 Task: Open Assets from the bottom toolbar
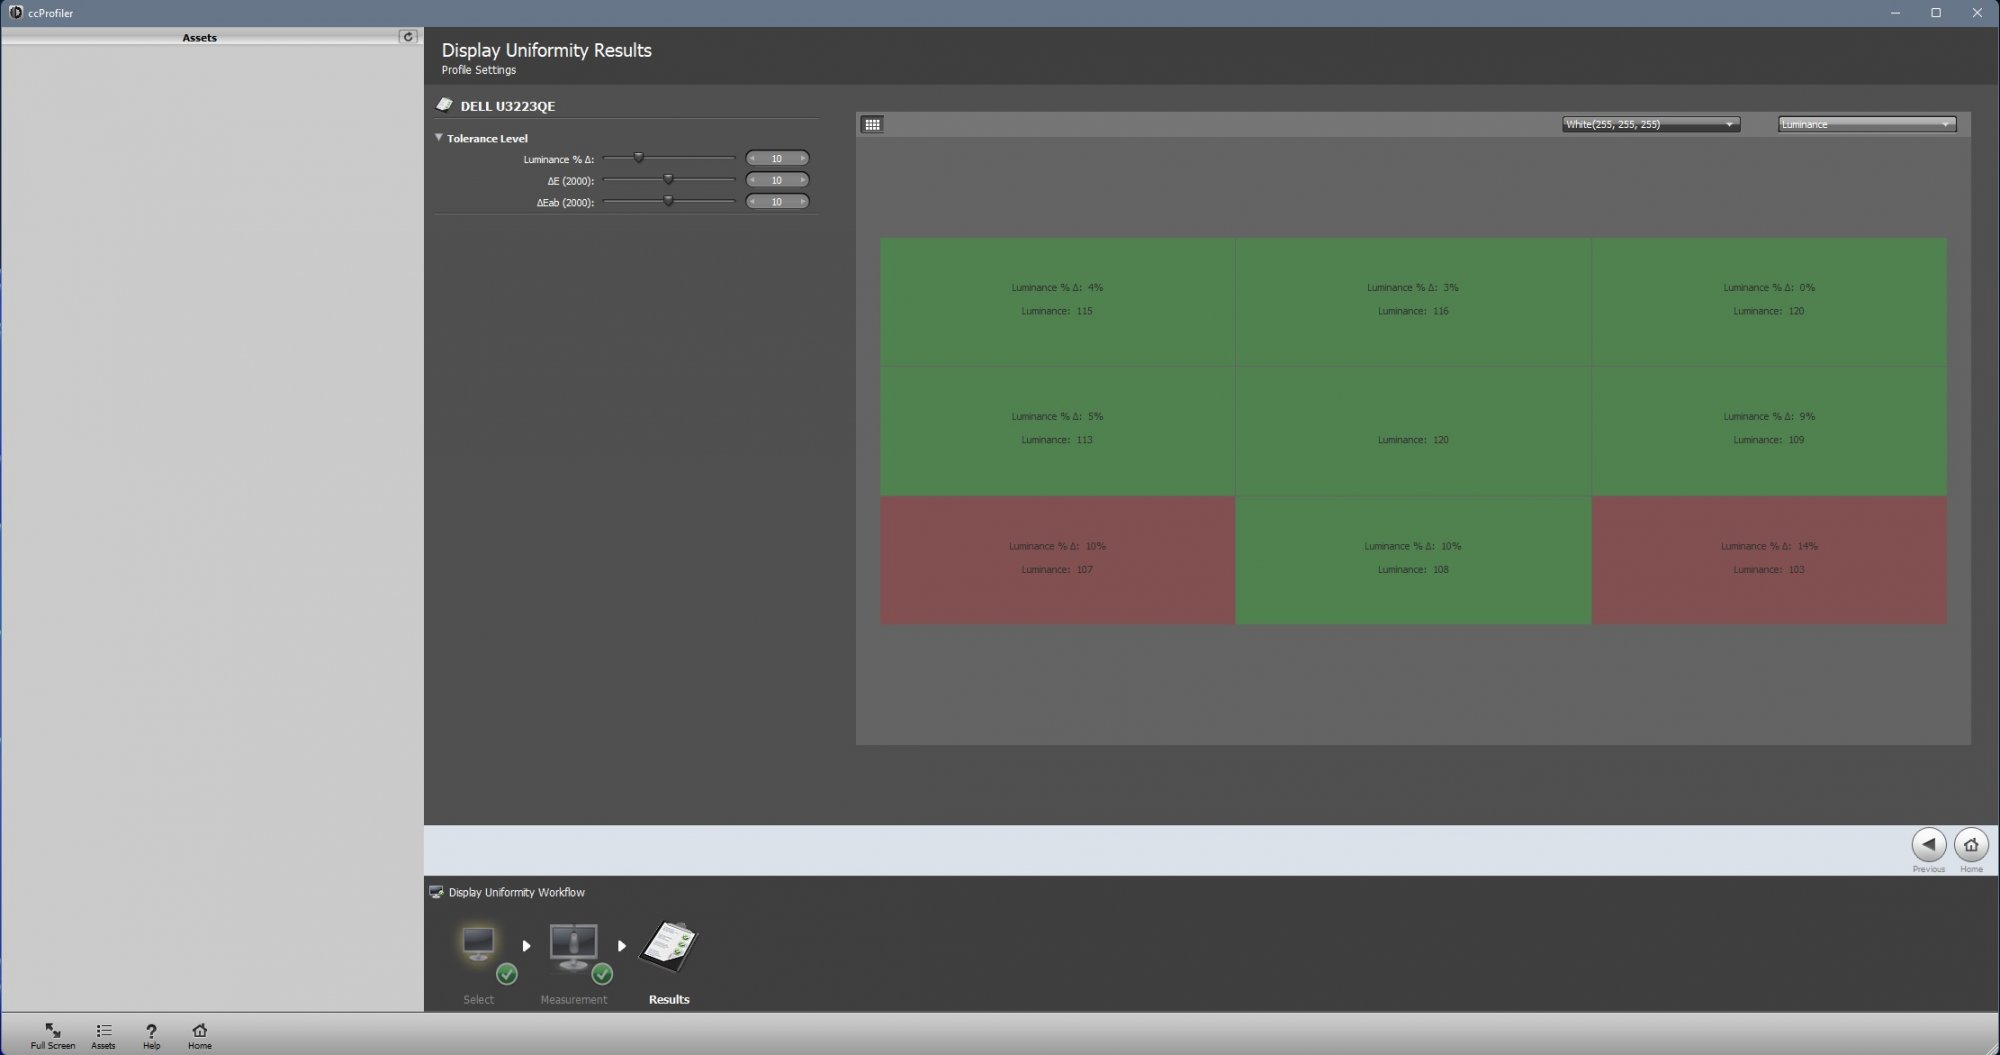103,1035
